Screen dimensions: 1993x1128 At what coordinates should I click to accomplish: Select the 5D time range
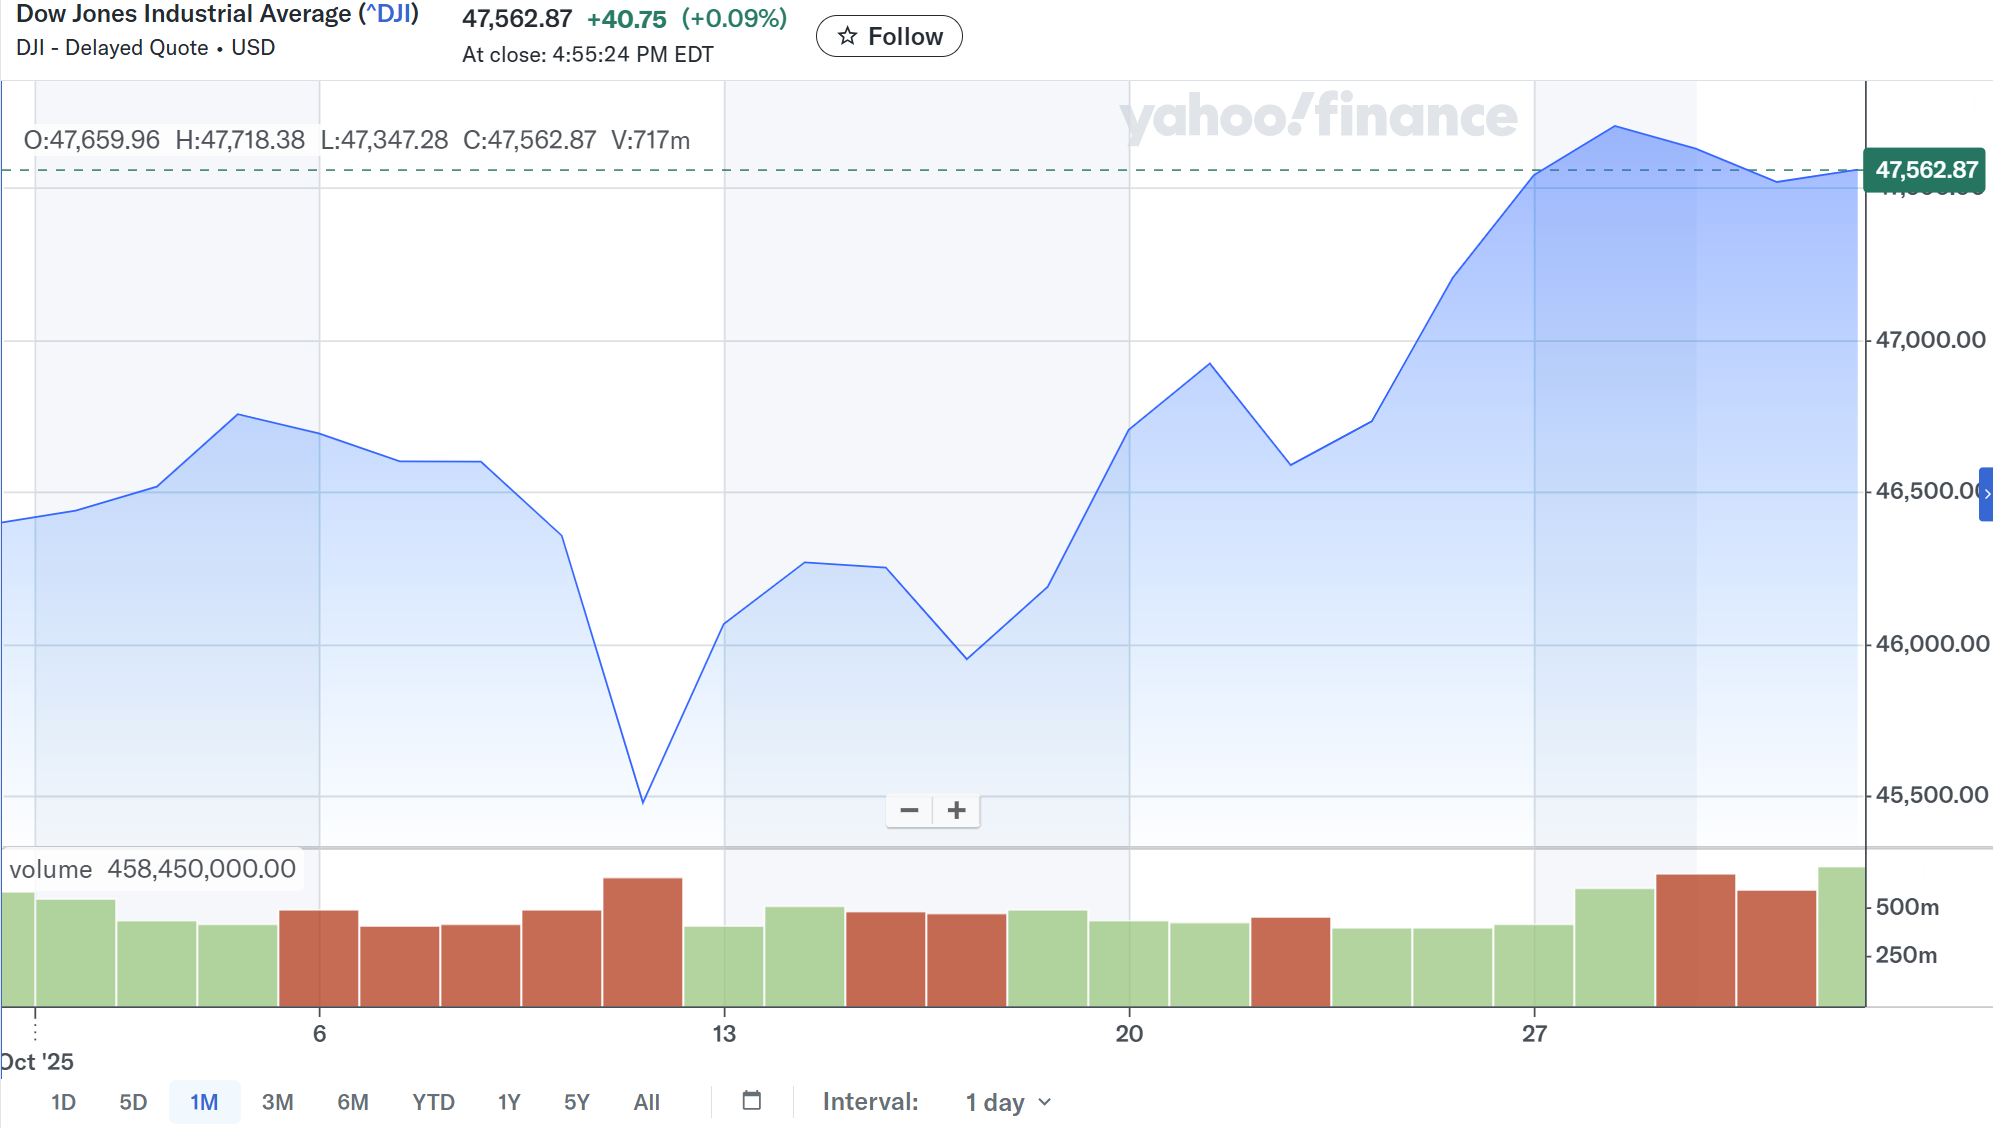pos(133,1102)
